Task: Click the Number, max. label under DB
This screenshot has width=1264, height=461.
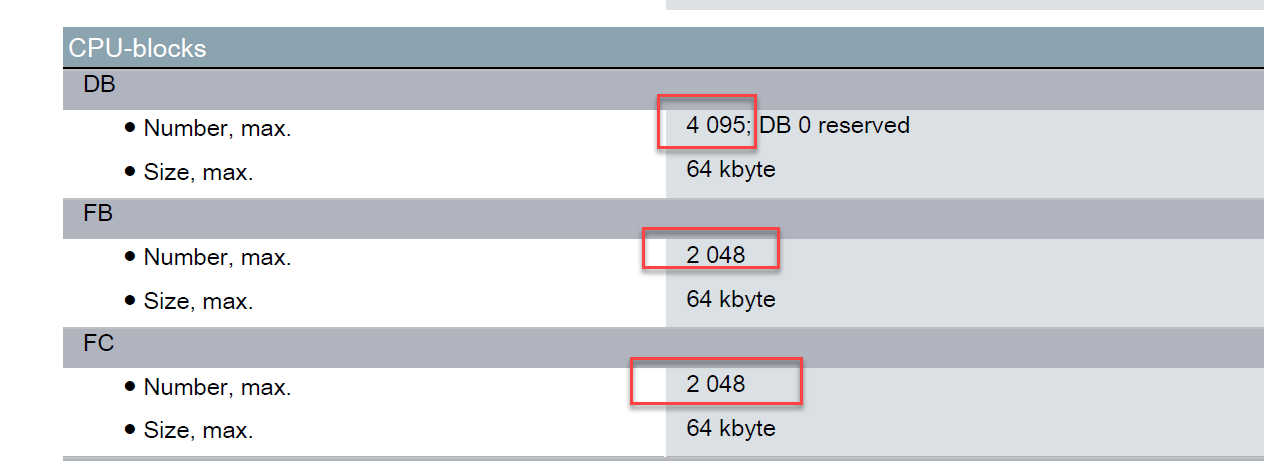Action: pyautogui.click(x=217, y=128)
